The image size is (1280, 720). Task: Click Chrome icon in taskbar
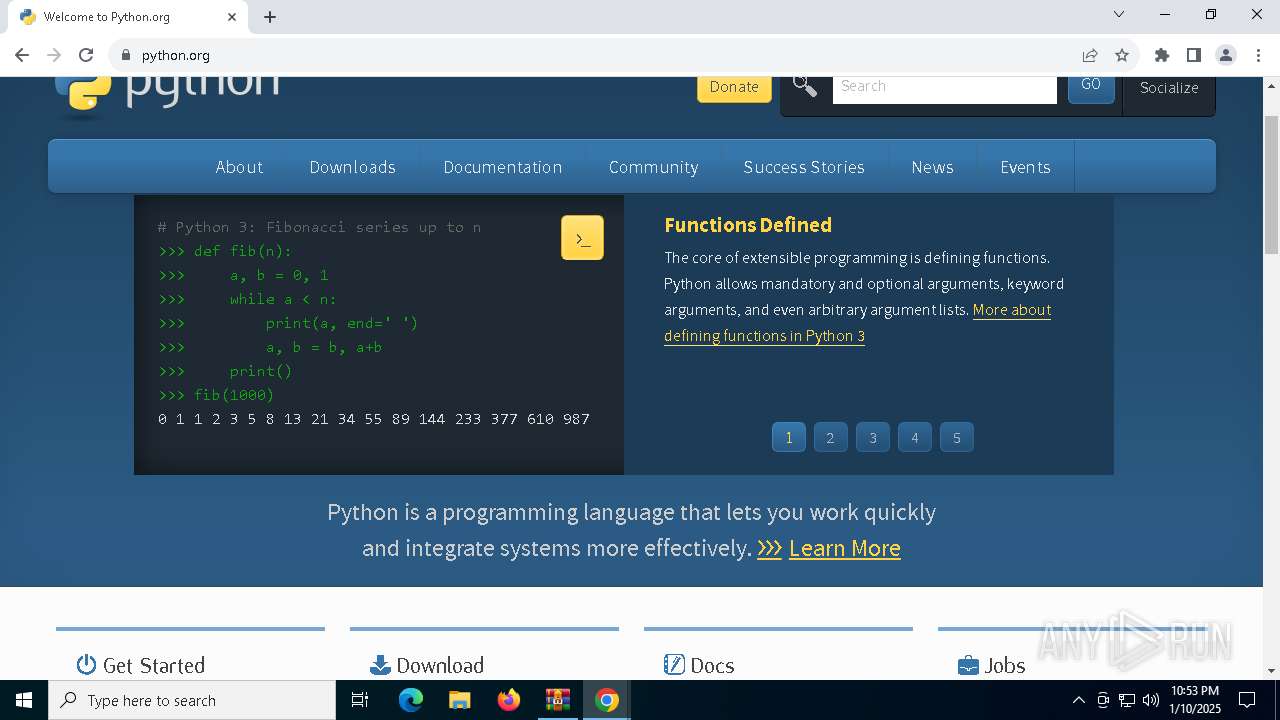tap(606, 700)
